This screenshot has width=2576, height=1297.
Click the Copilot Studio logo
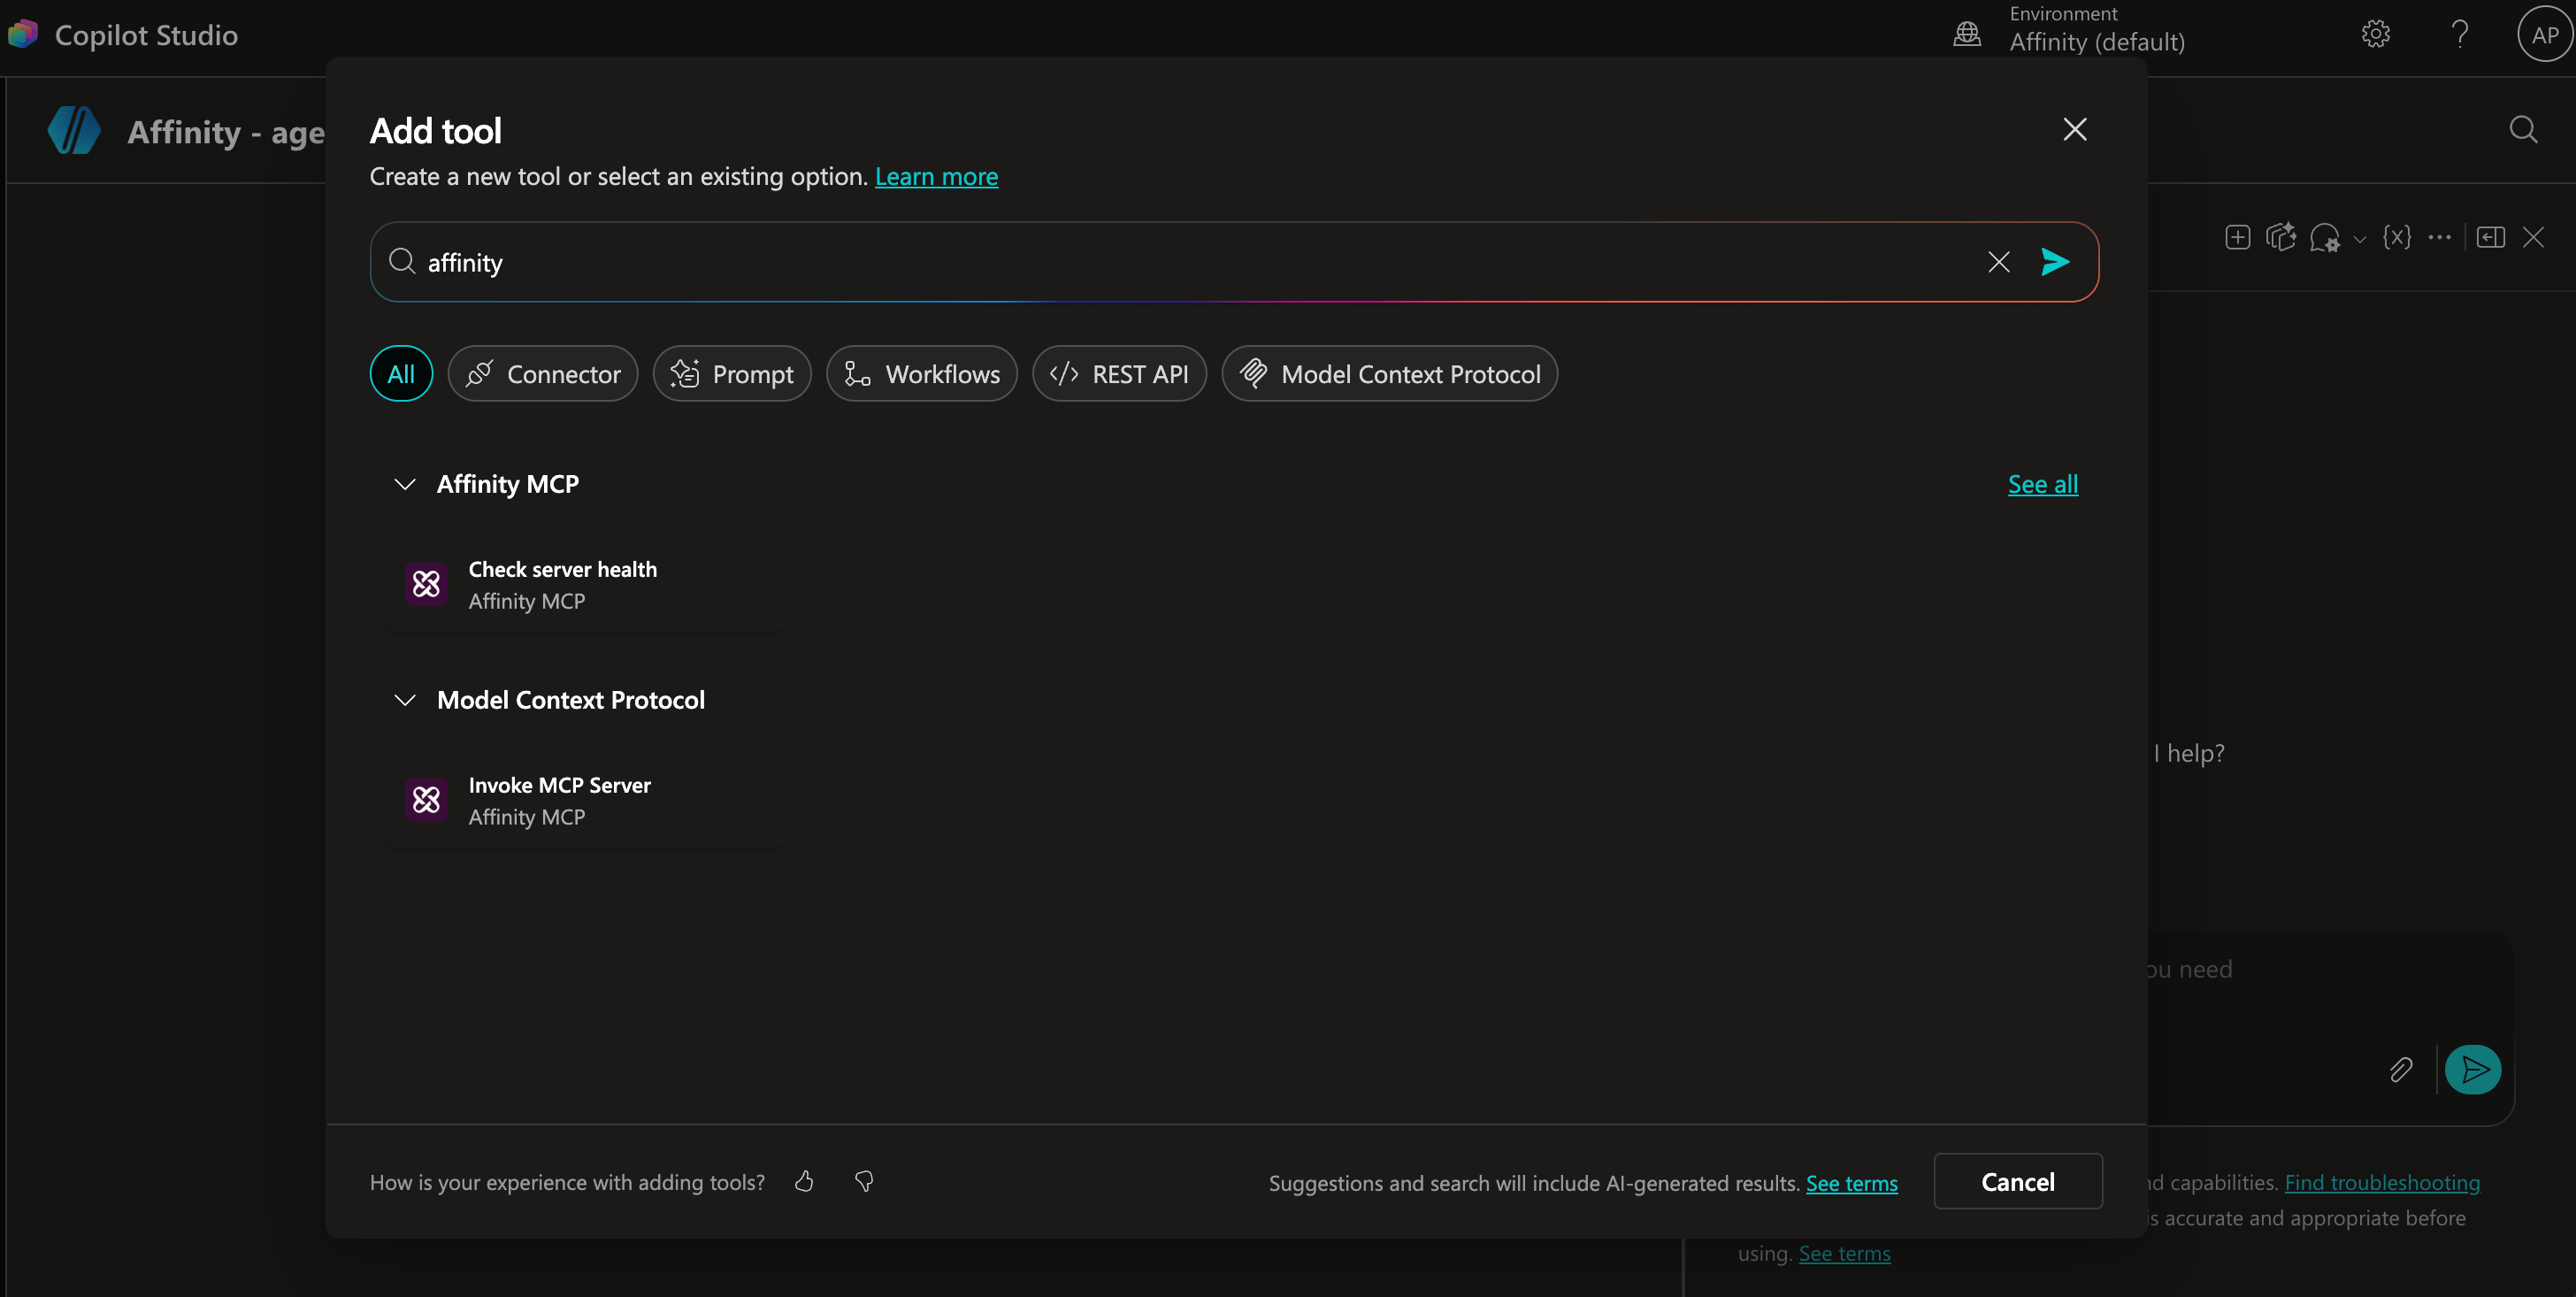coord(22,34)
